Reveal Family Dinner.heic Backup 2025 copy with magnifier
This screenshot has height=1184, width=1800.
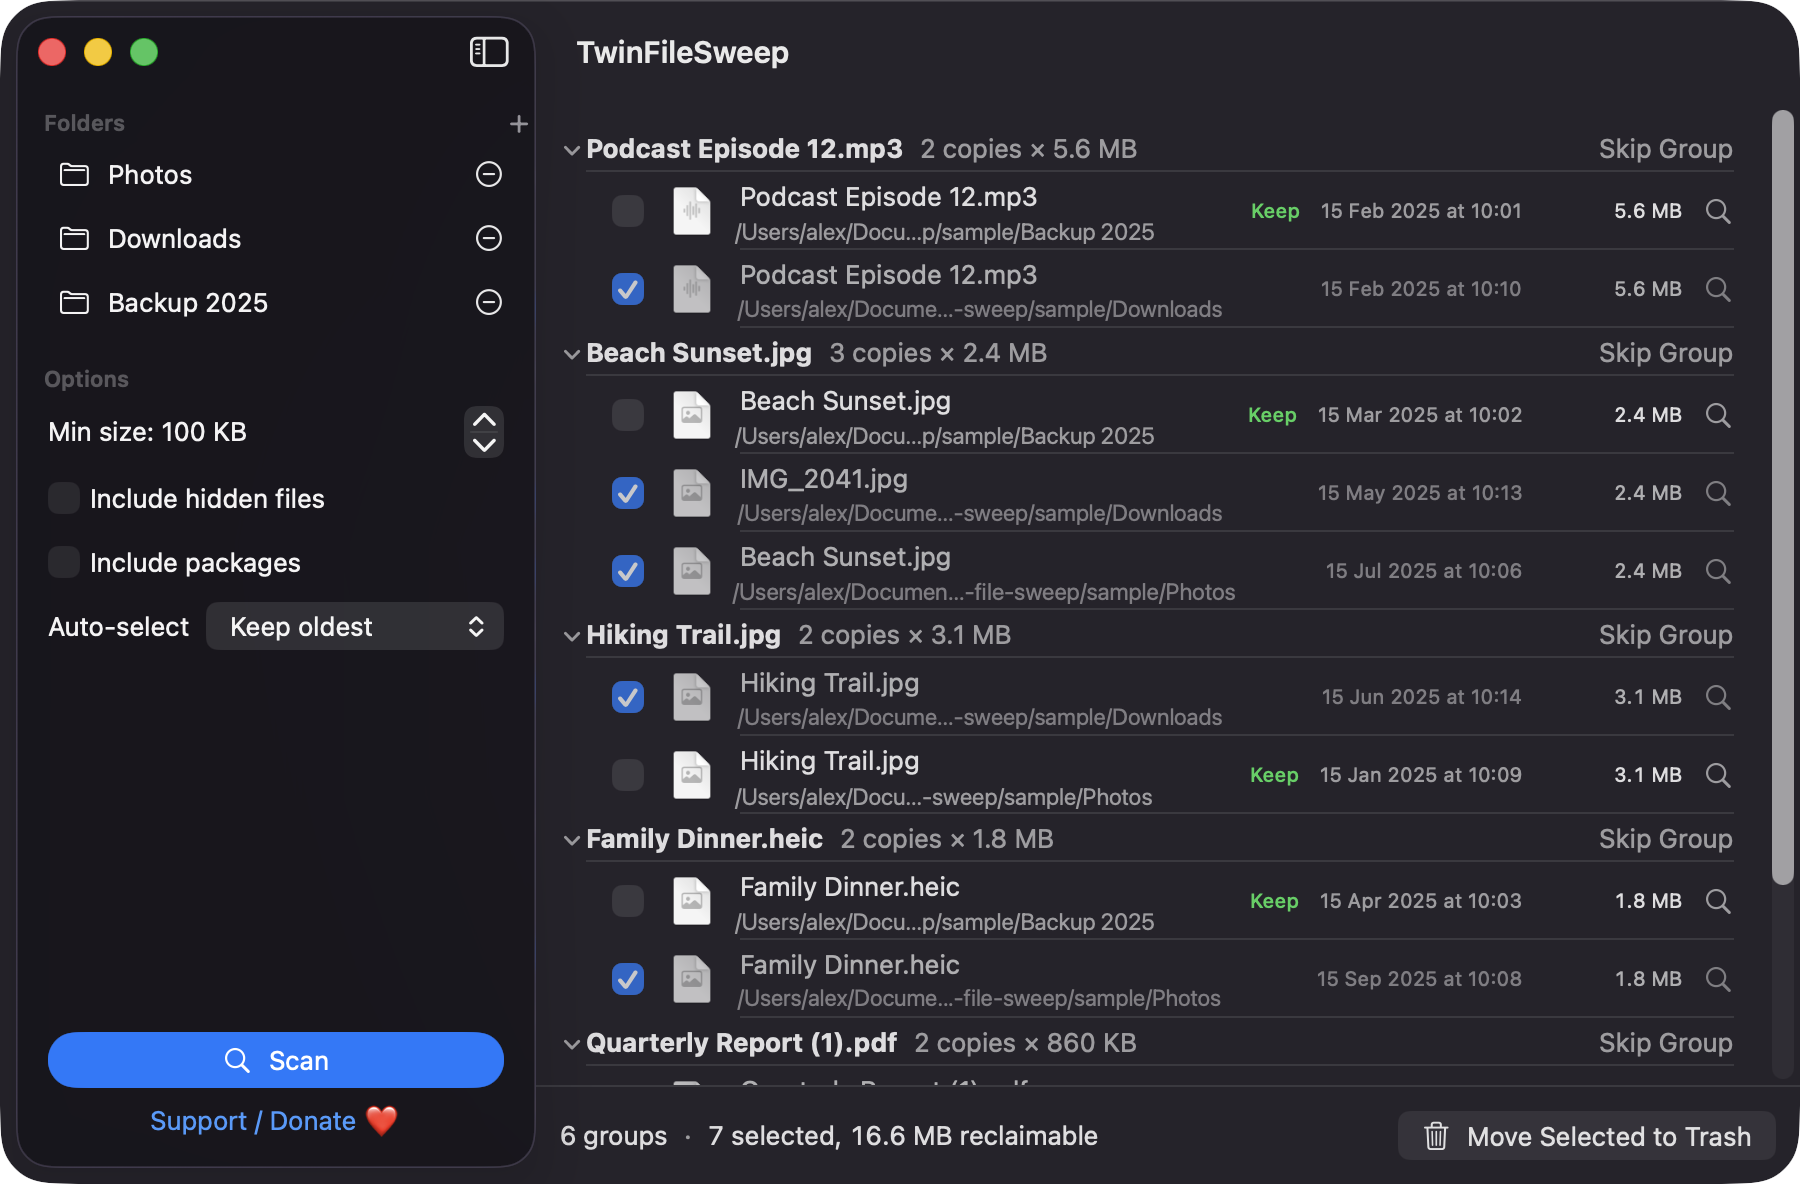[x=1718, y=901]
